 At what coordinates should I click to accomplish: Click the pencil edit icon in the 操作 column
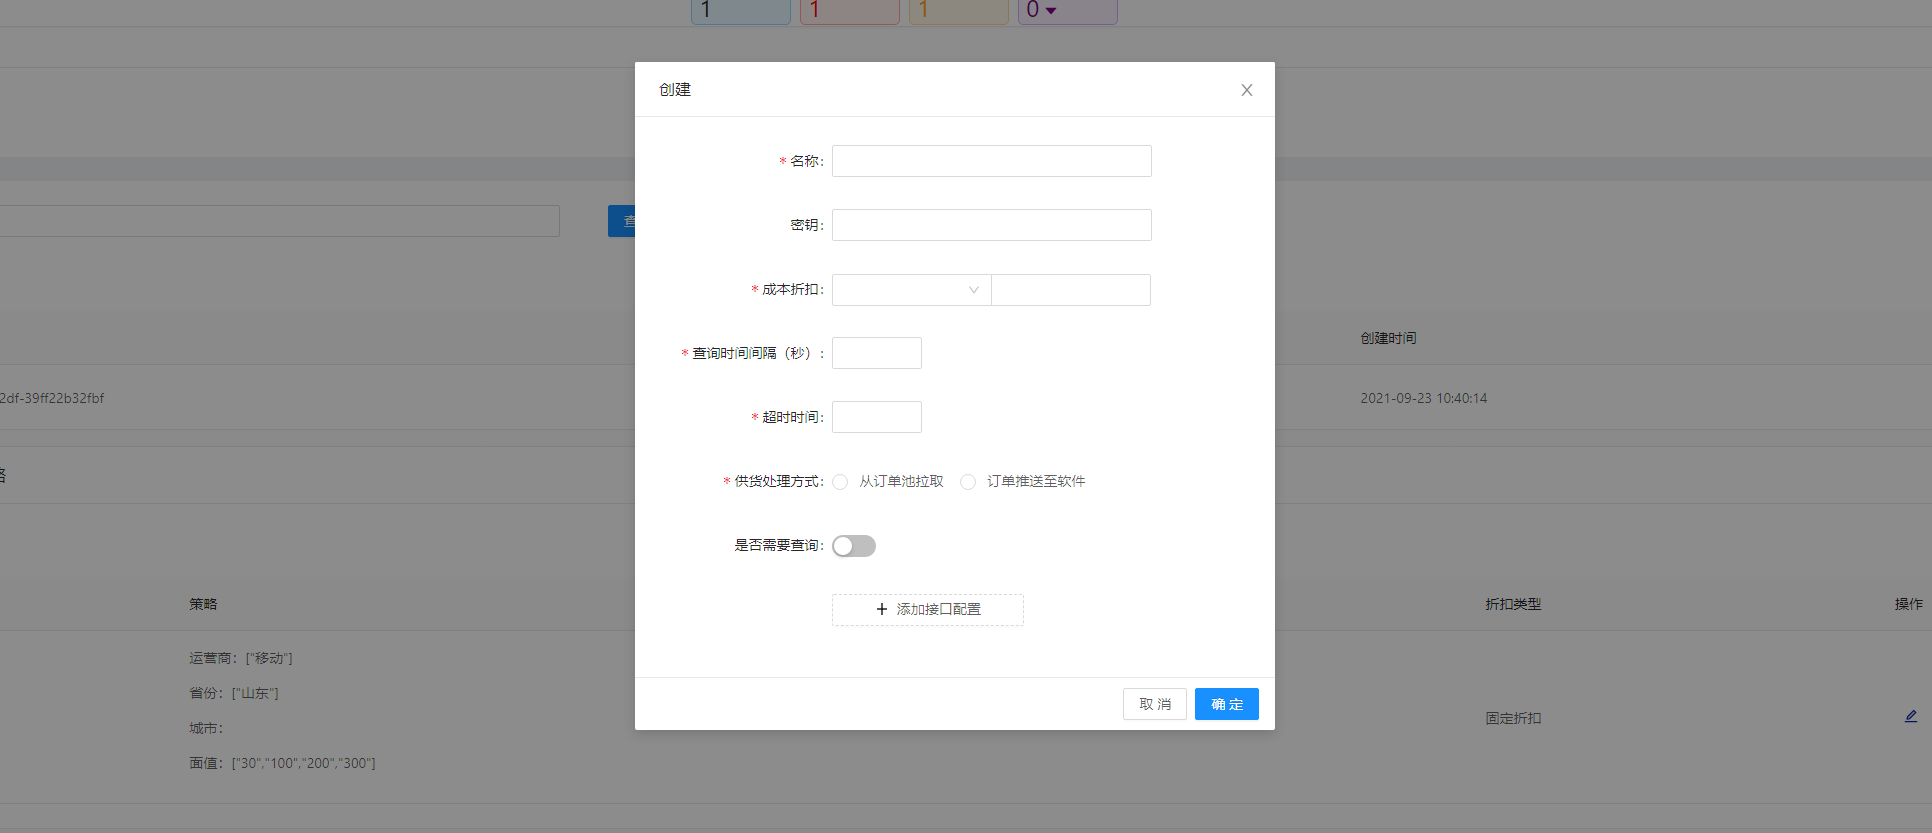1911,716
